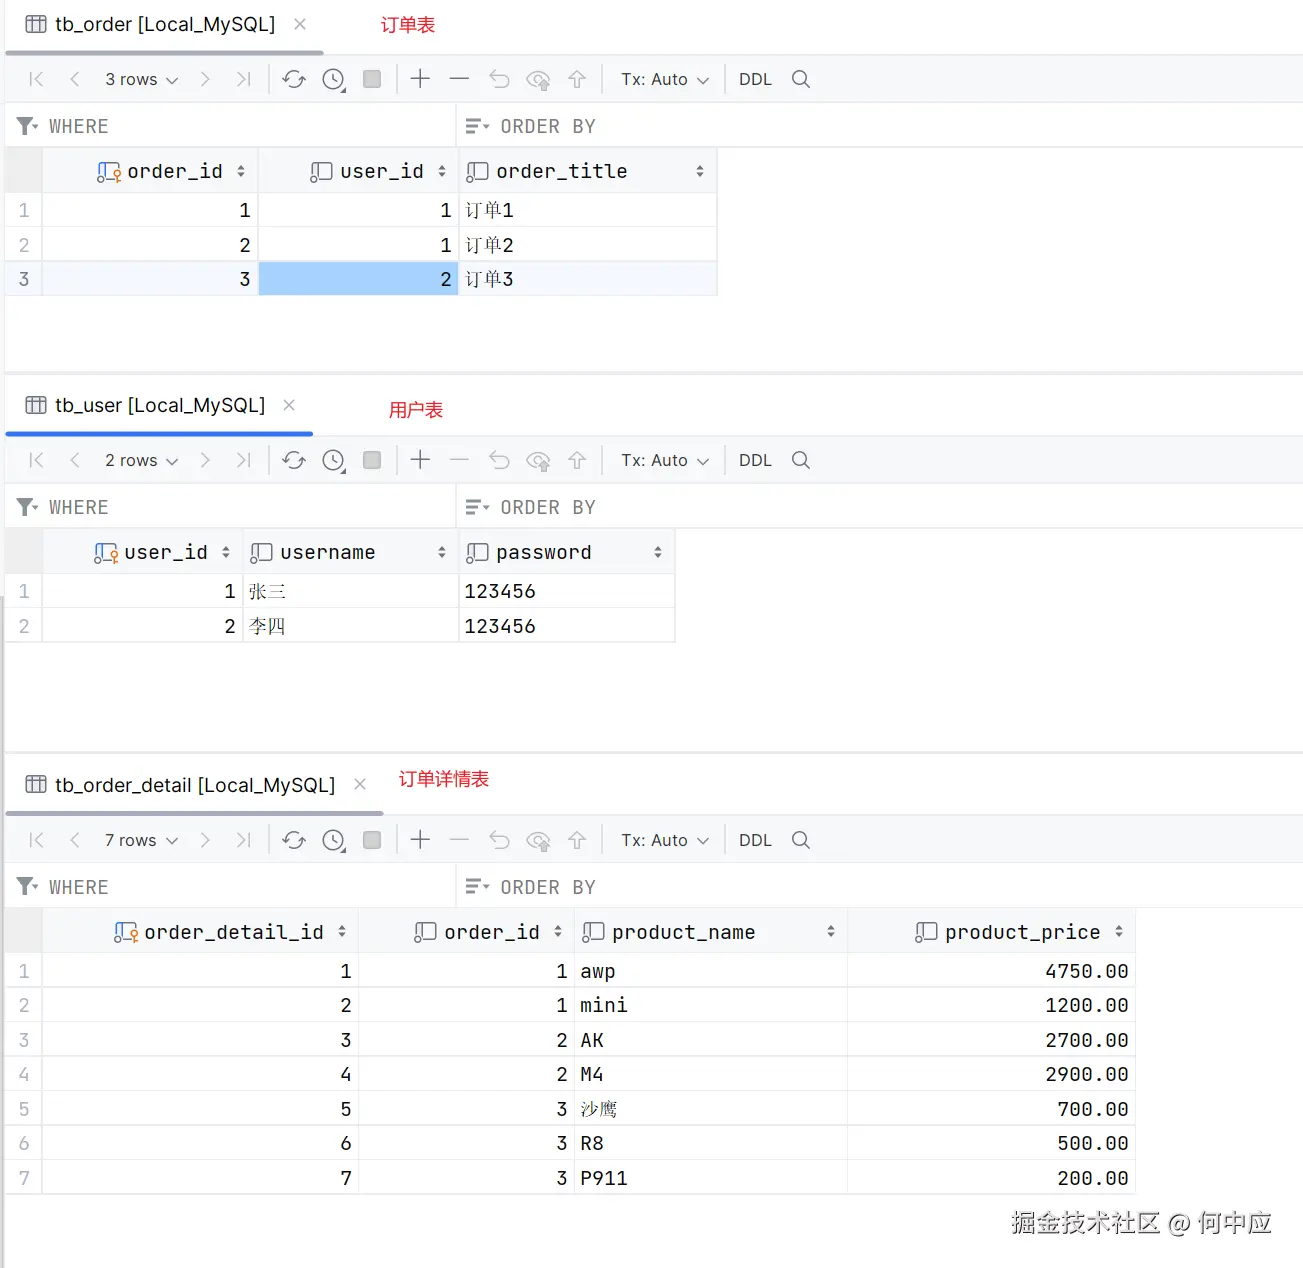
Task: Open DDL for the tb_order_detail table
Action: point(755,840)
